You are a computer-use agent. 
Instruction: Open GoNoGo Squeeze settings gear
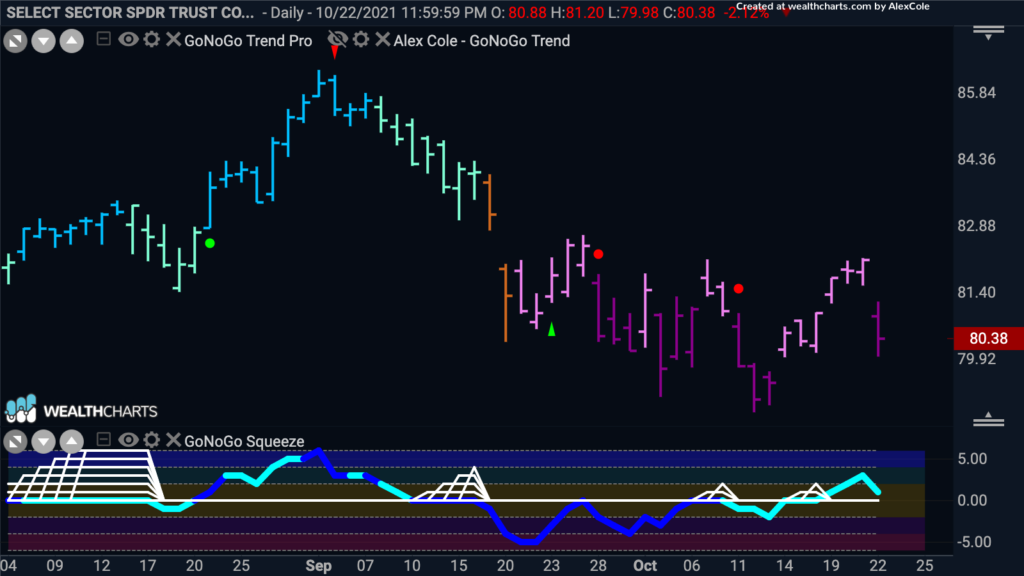(152, 440)
